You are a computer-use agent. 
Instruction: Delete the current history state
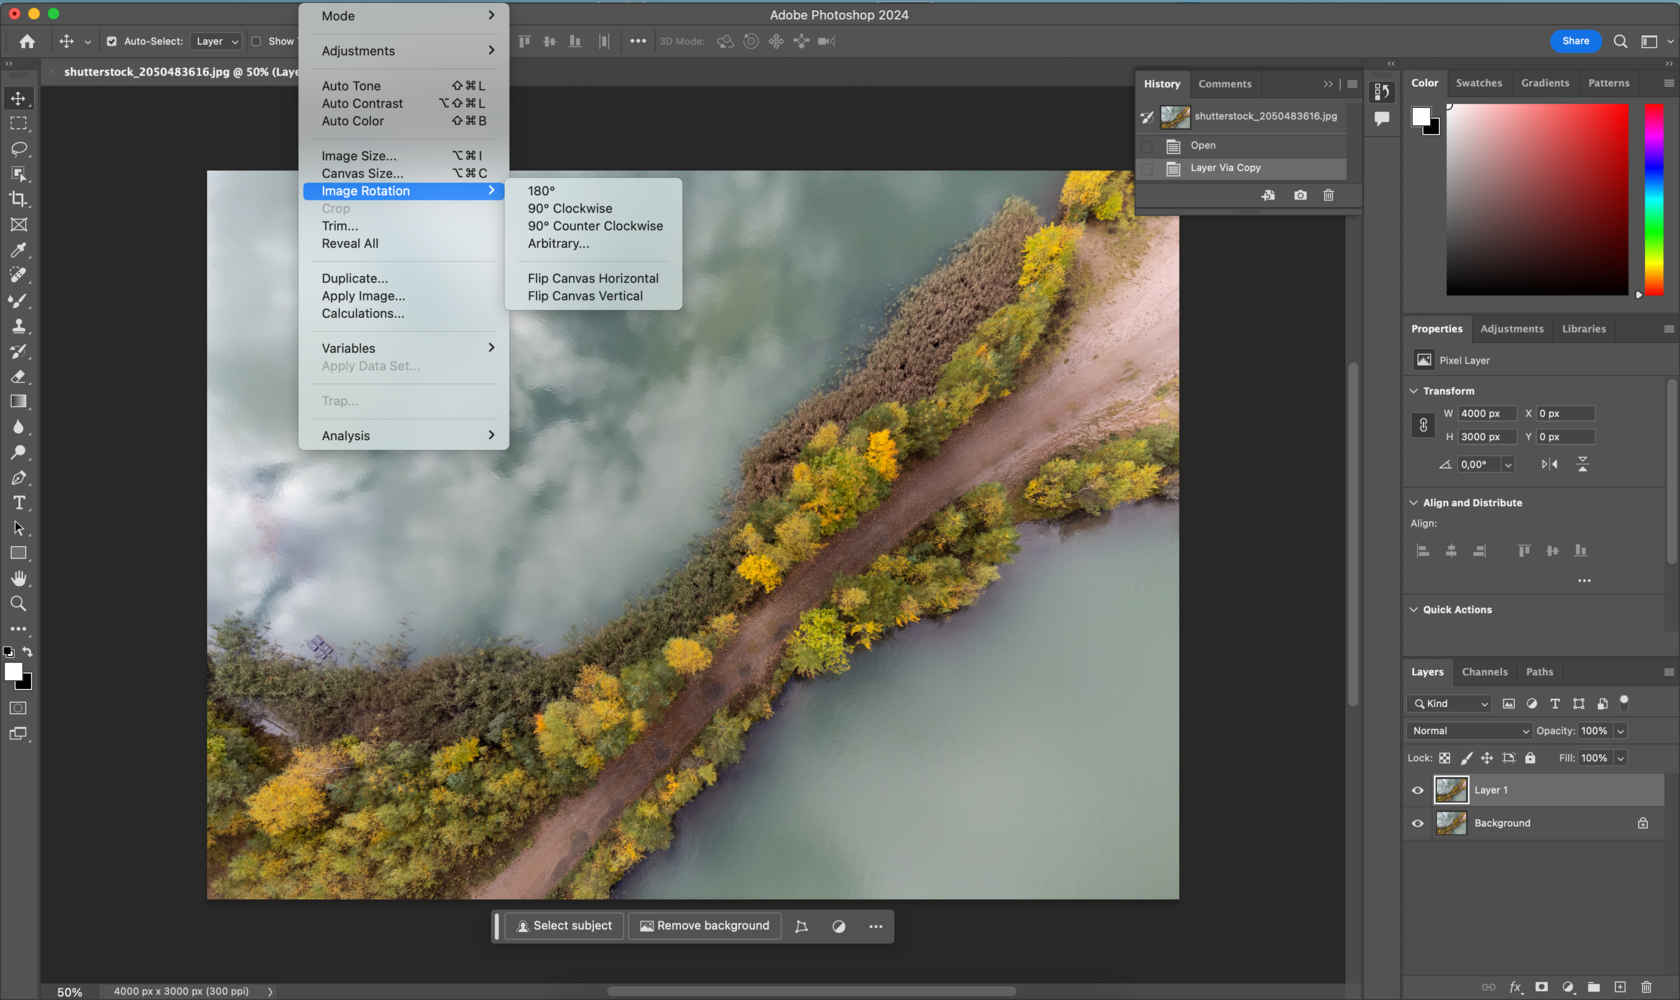[1328, 195]
